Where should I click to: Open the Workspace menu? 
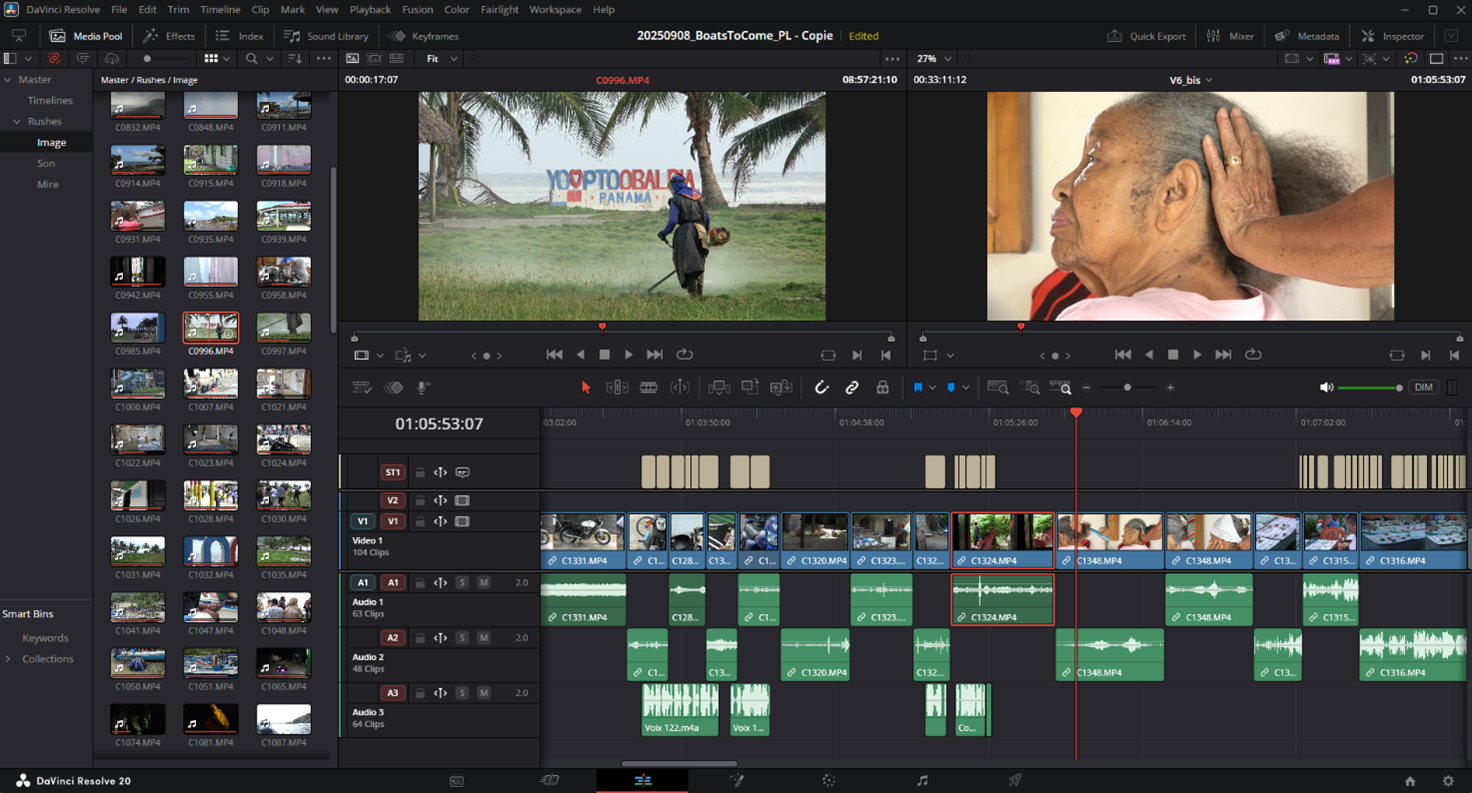point(555,10)
